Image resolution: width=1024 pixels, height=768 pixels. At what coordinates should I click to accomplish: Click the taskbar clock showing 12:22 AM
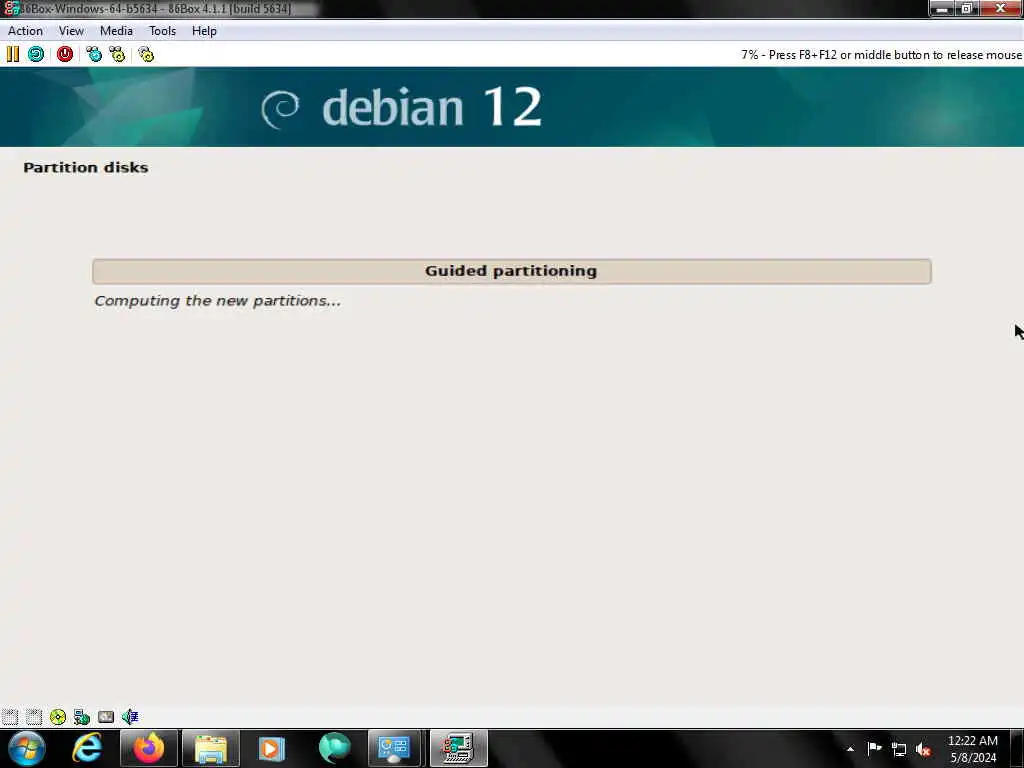pyautogui.click(x=972, y=749)
